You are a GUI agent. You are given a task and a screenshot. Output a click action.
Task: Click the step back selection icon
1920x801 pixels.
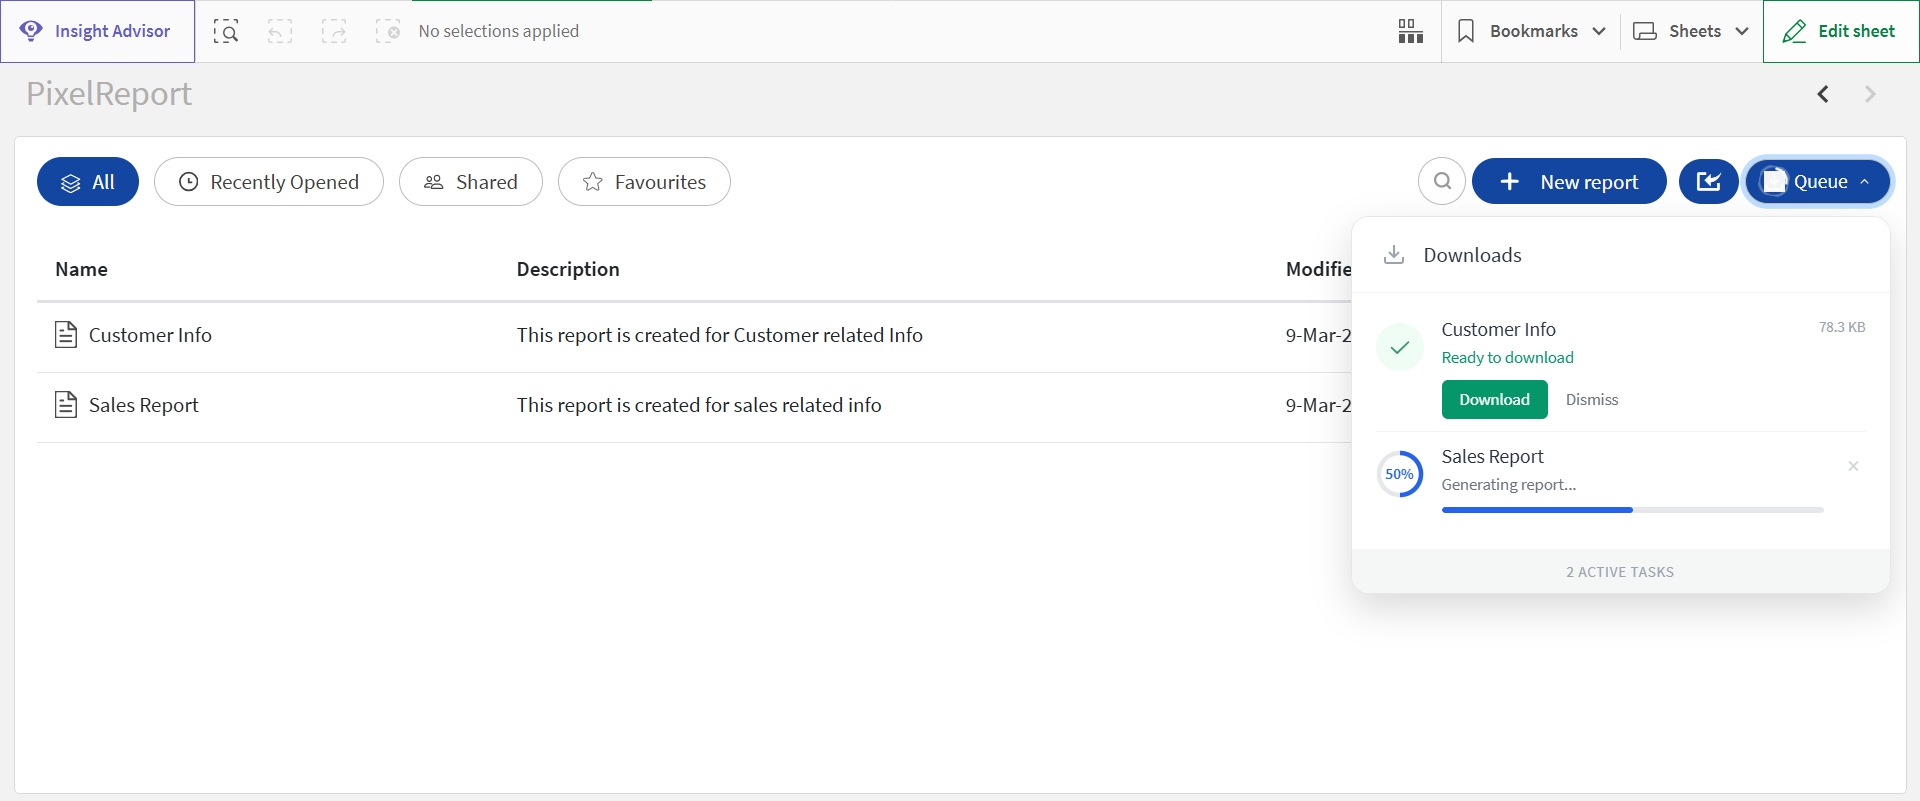pos(280,32)
